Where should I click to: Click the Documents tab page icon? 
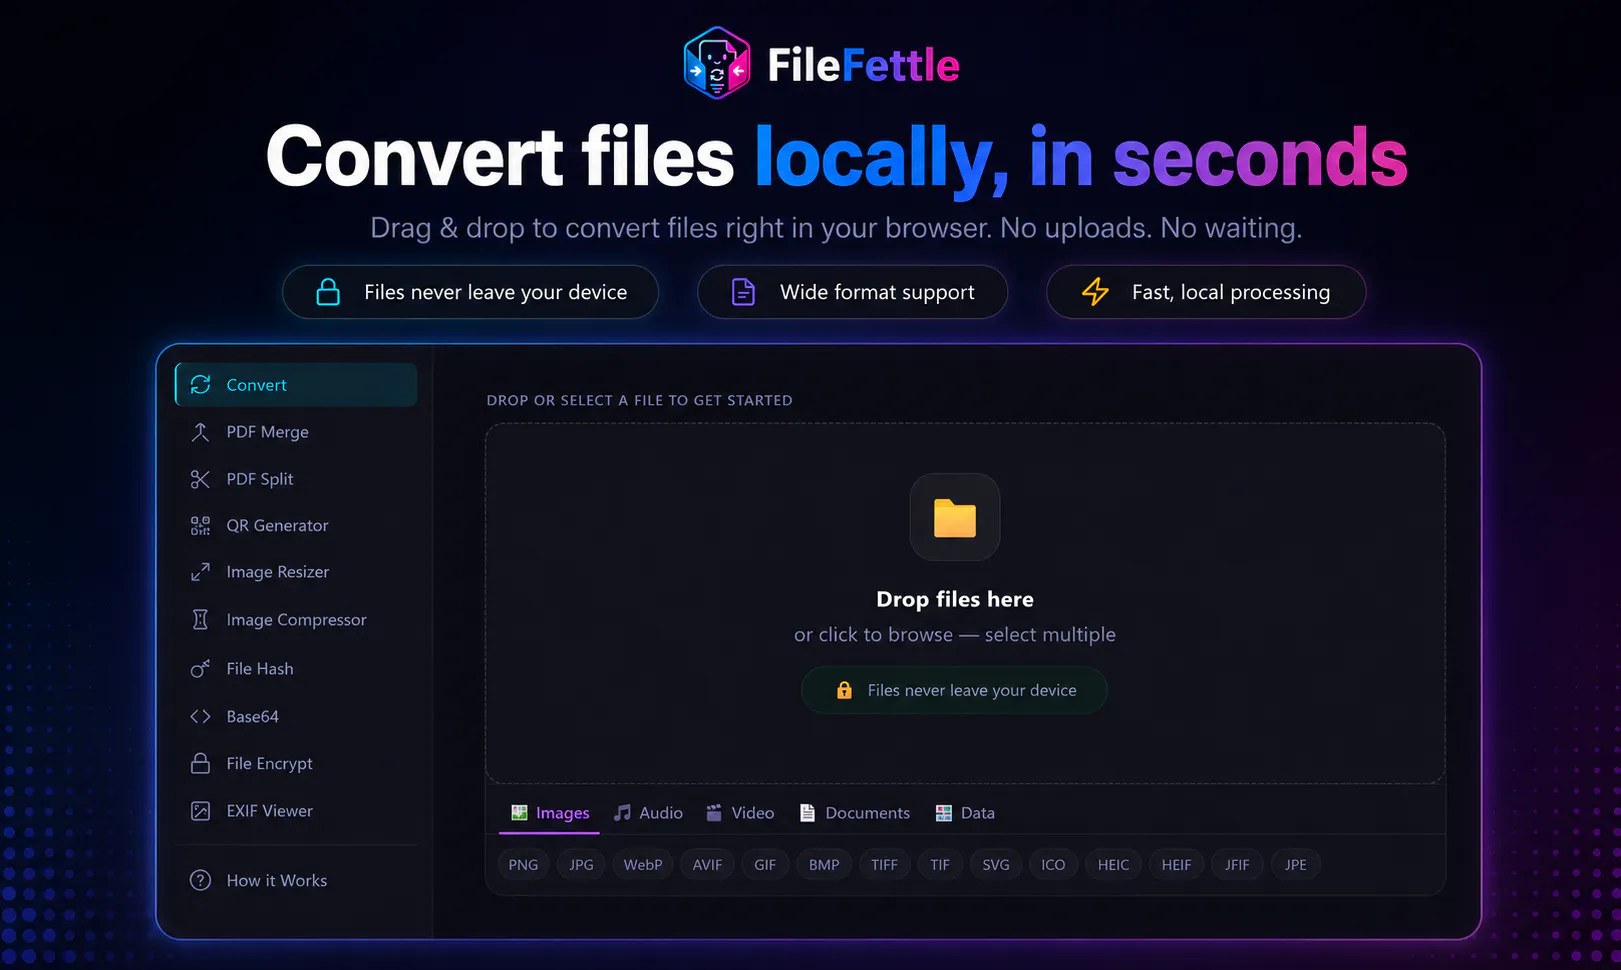(807, 812)
